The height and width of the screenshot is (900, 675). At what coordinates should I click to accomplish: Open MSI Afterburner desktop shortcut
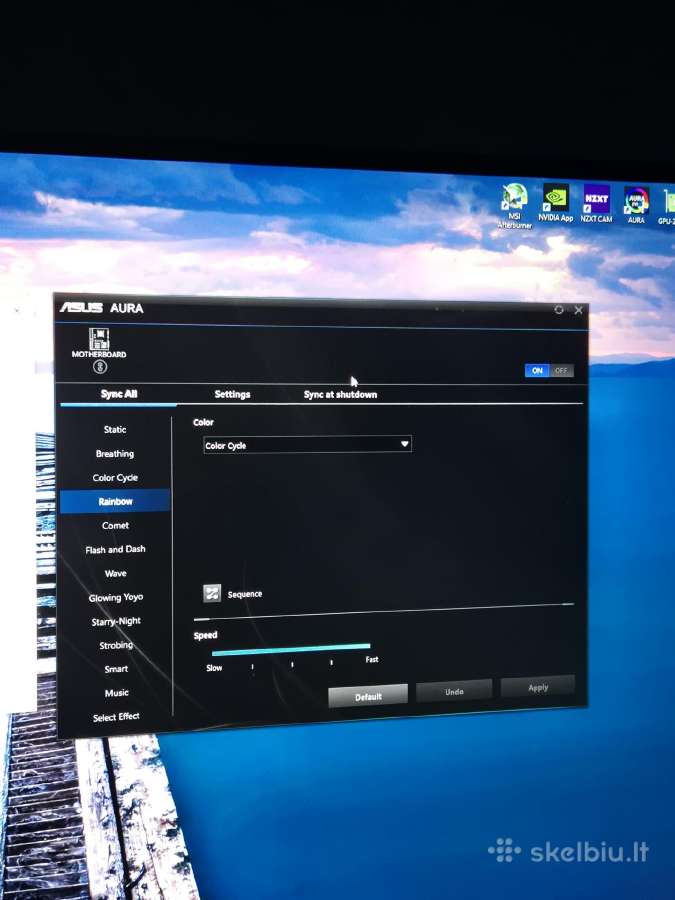click(514, 206)
